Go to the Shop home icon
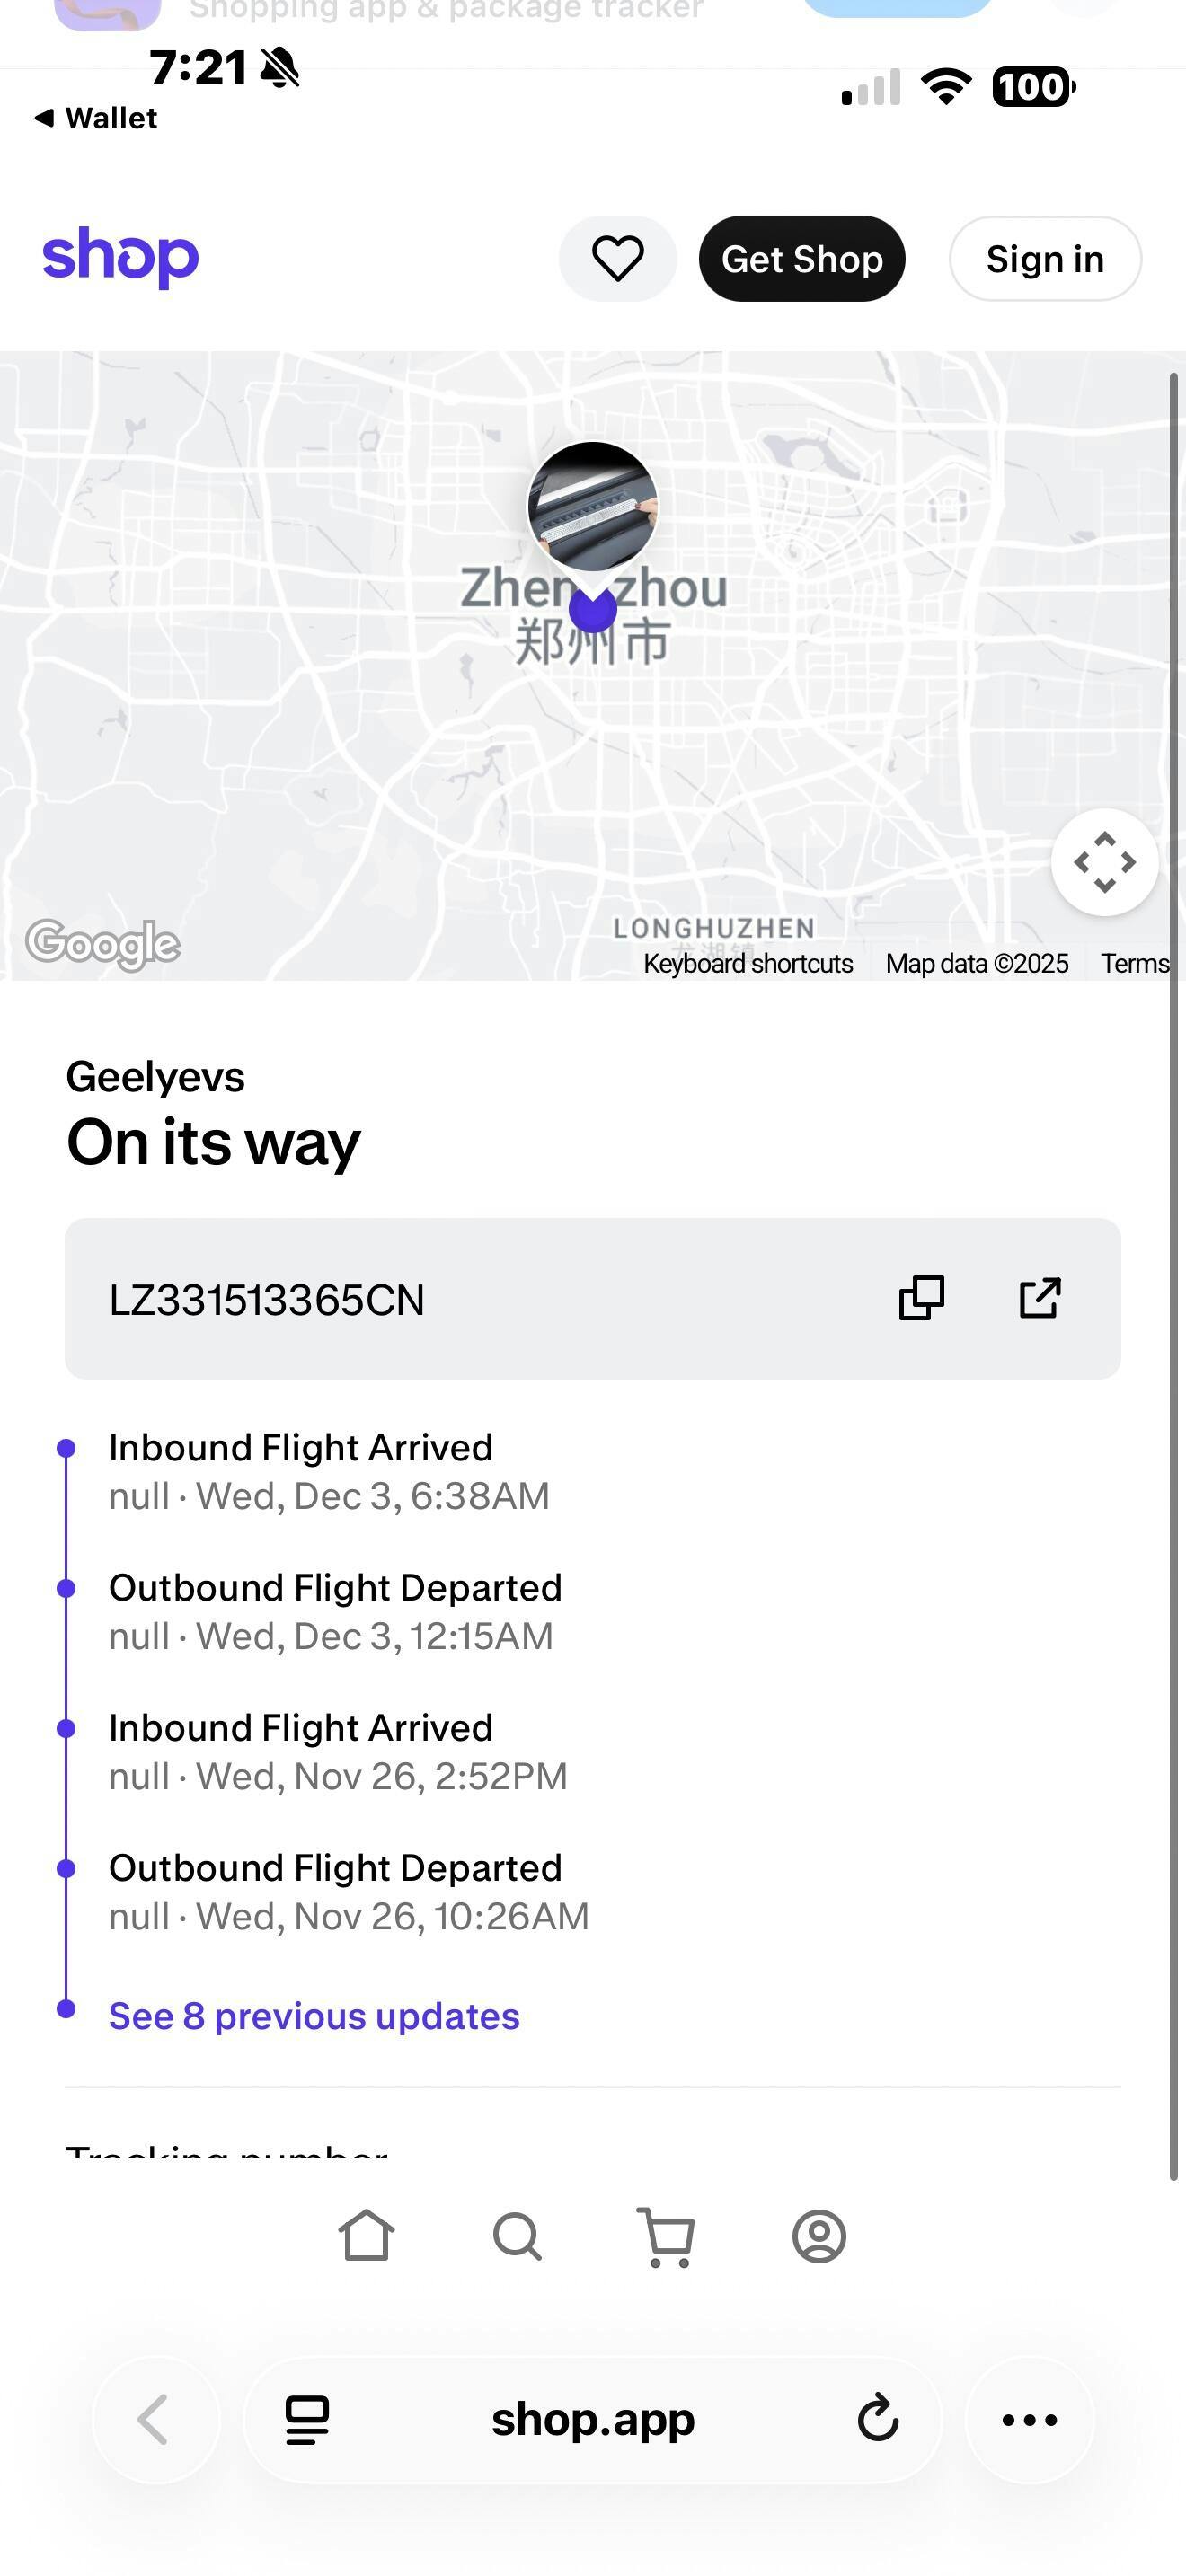Image resolution: width=1186 pixels, height=2576 pixels. coord(366,2236)
